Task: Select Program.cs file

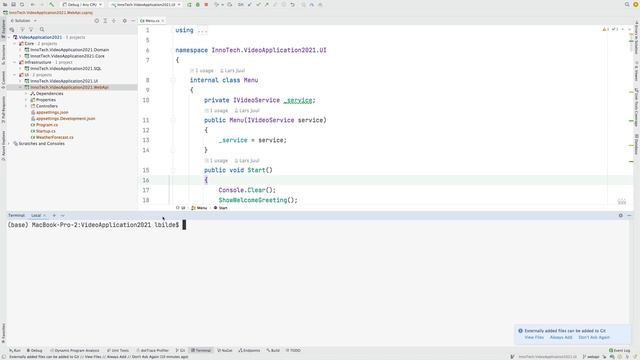Action: pyautogui.click(x=47, y=125)
